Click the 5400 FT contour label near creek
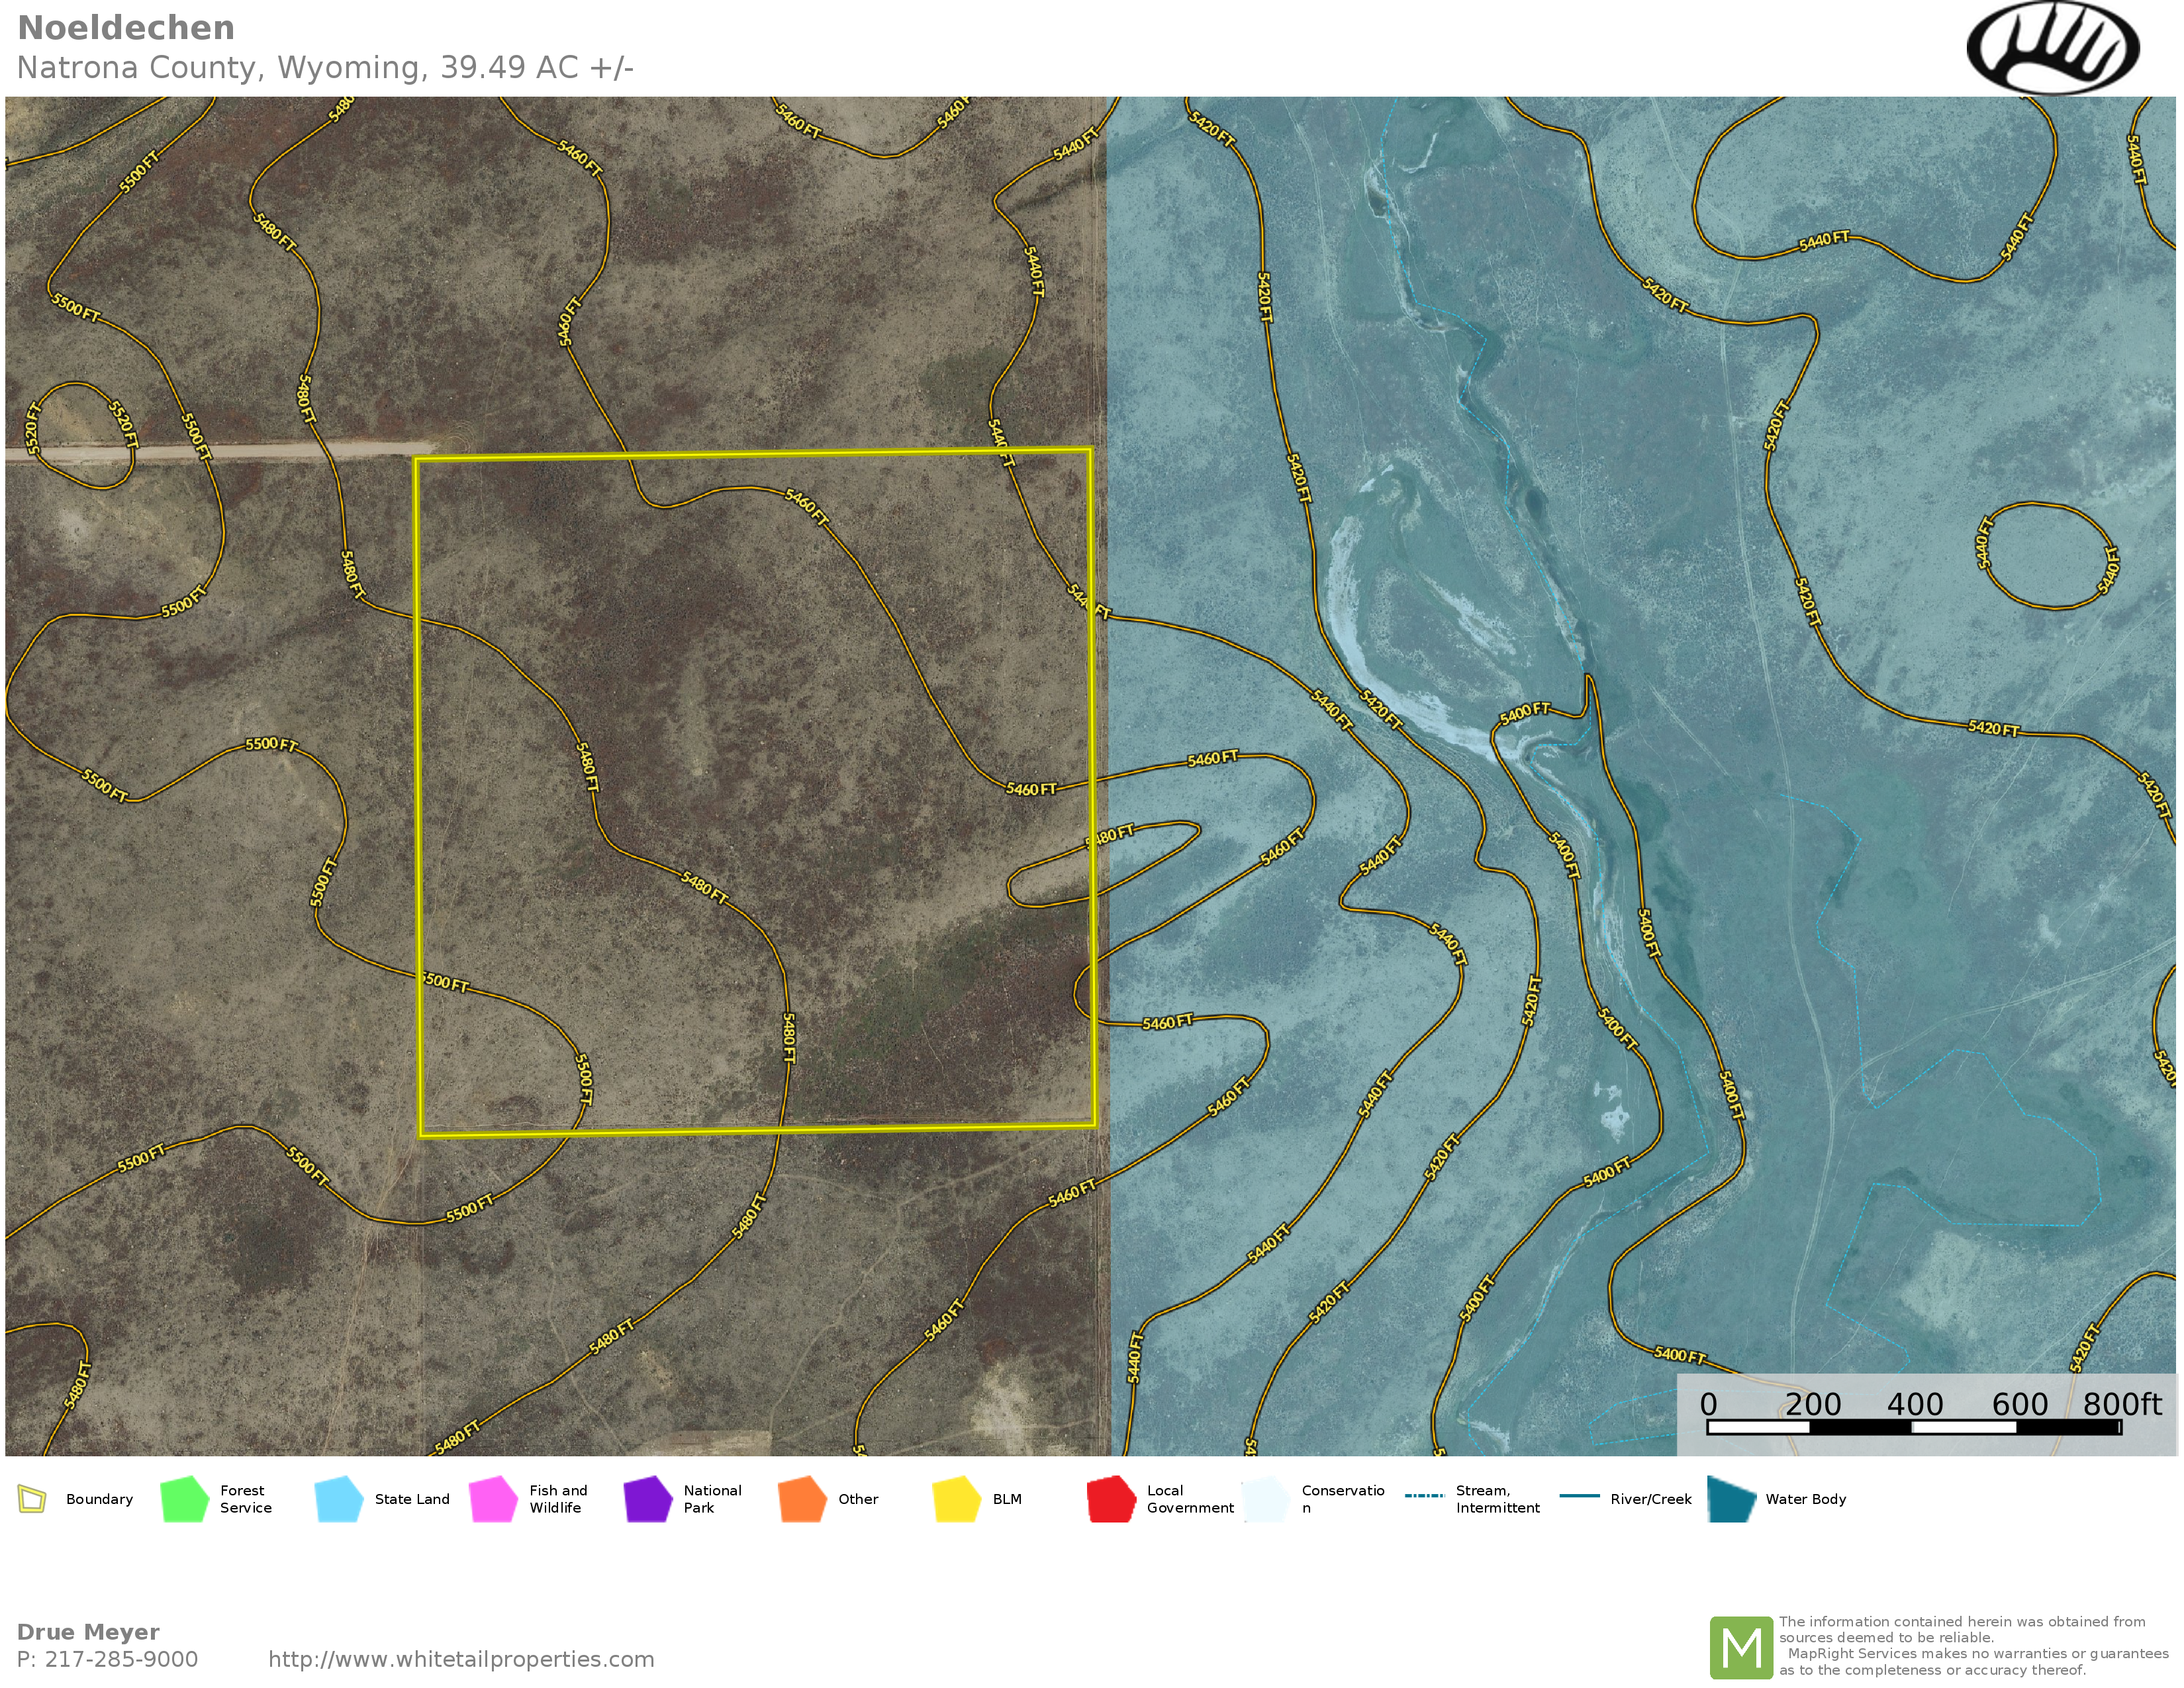The image size is (2184, 1688). pyautogui.click(x=1525, y=713)
